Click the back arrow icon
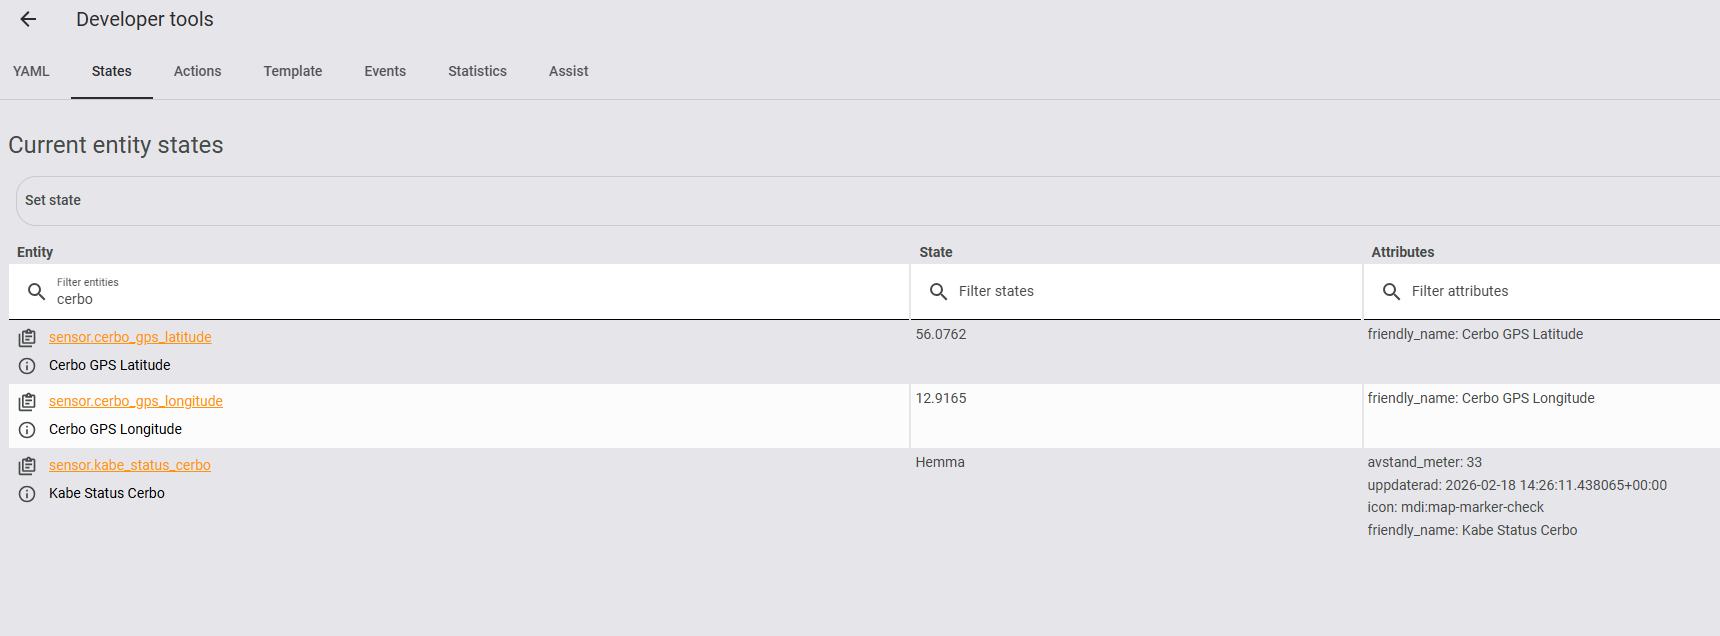The image size is (1720, 636). coord(28,19)
